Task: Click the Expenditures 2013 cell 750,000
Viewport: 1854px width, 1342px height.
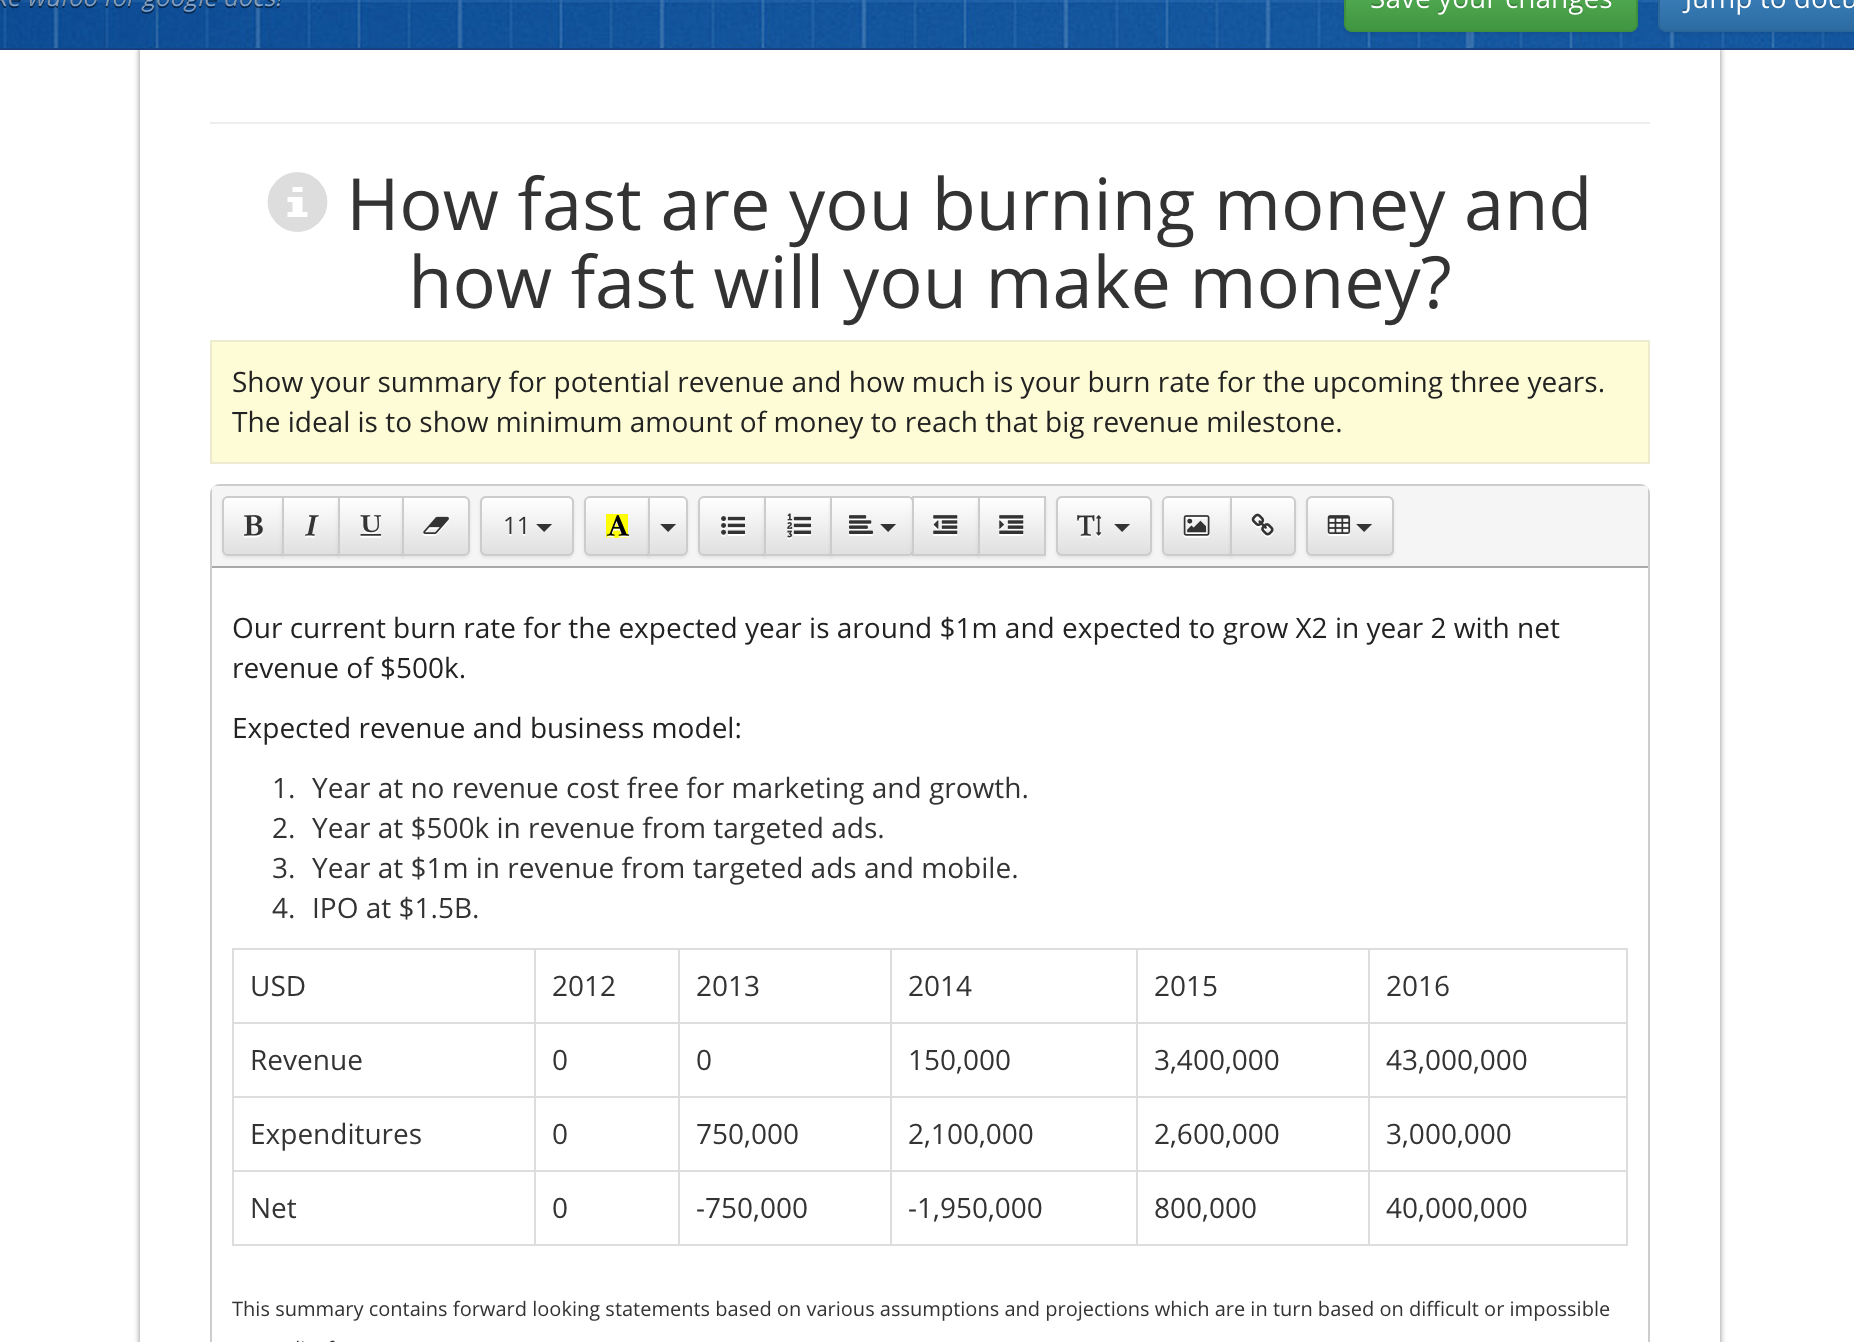Action: coord(784,1134)
